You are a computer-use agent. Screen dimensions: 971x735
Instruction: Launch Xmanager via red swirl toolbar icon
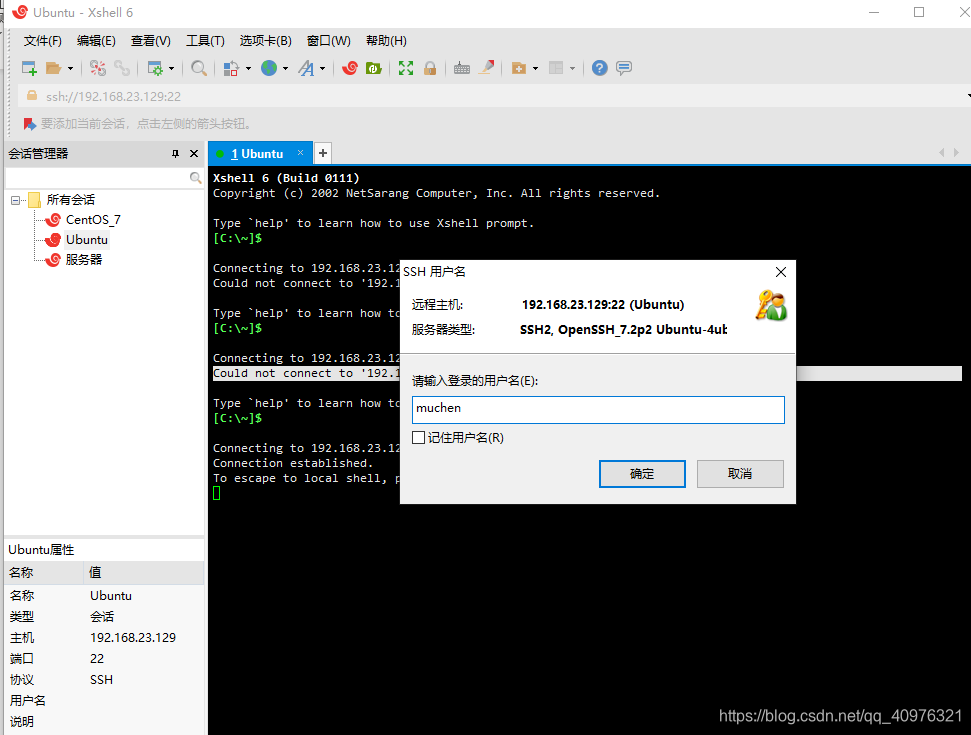pyautogui.click(x=350, y=68)
